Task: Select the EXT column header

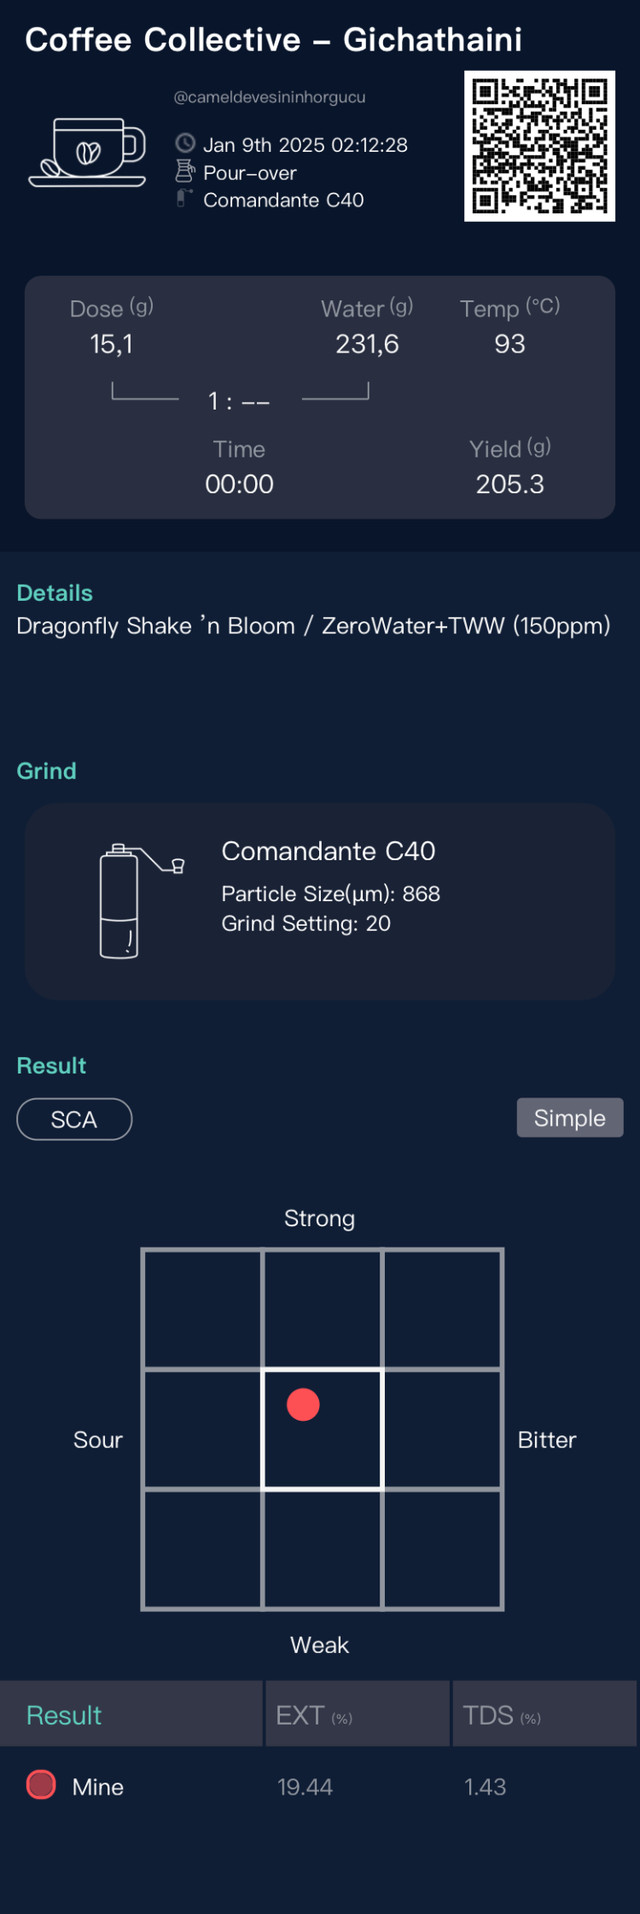Action: pos(357,1715)
